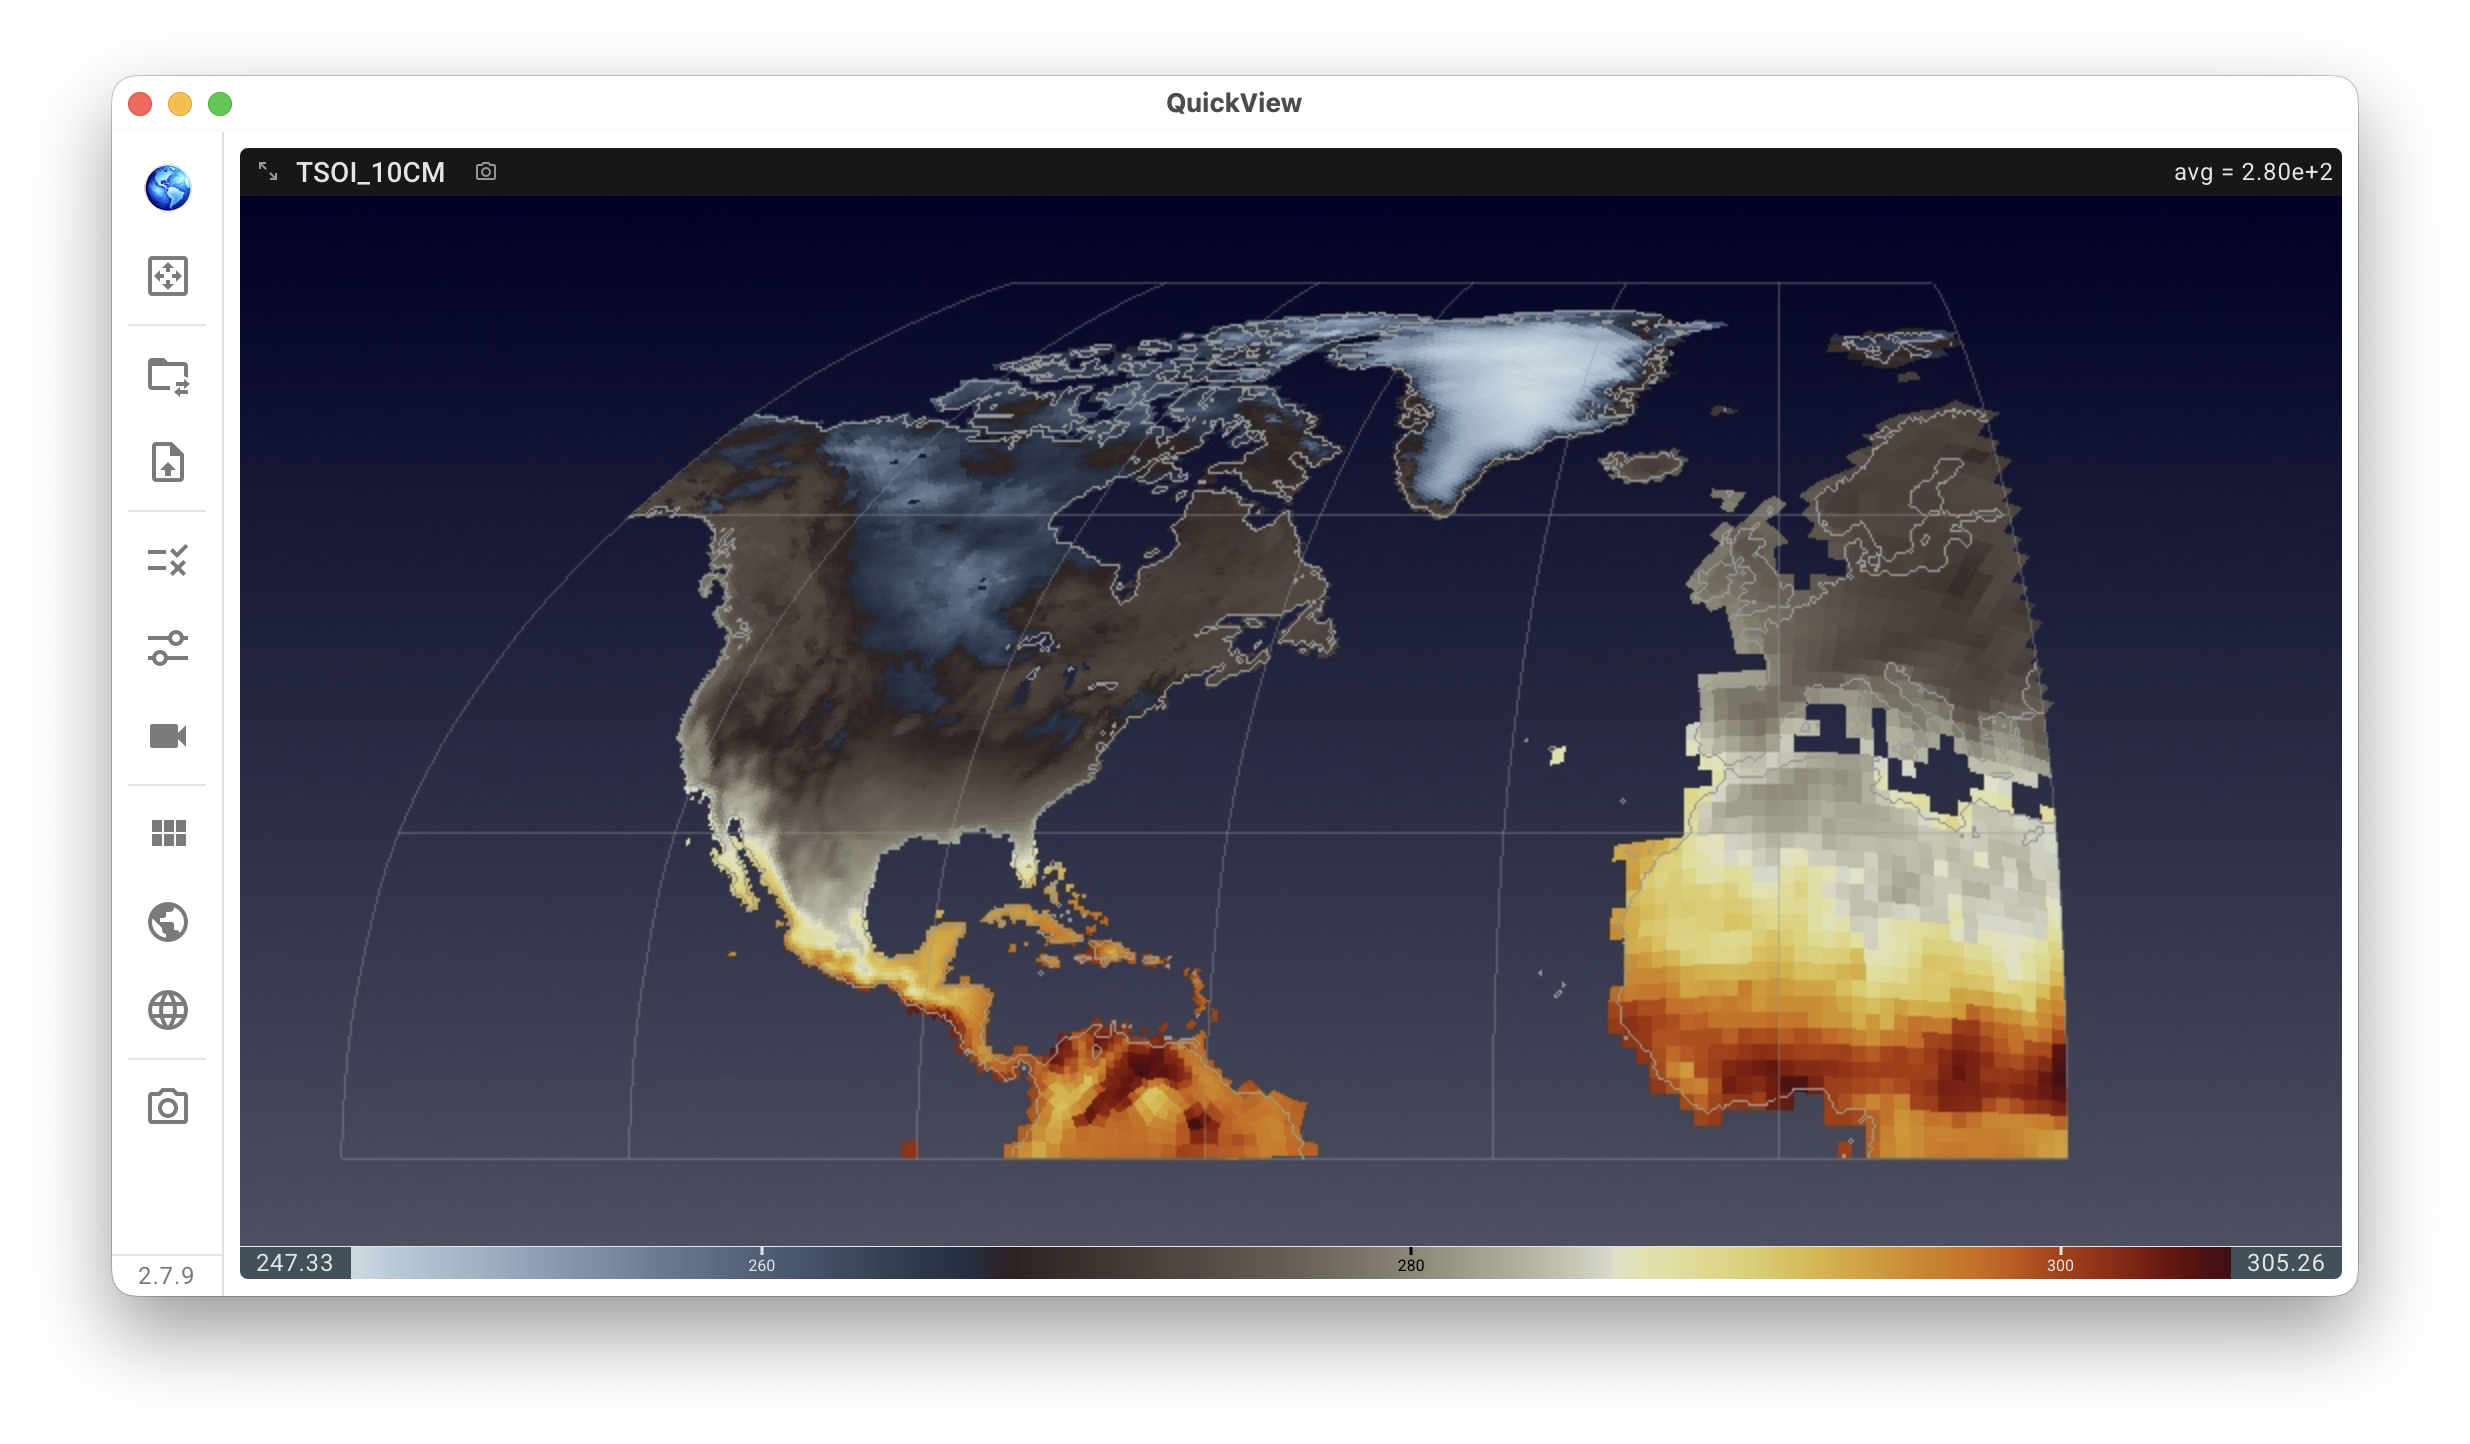This screenshot has height=1444, width=2470.
Task: Open the folder file loading icon
Action: pos(168,377)
